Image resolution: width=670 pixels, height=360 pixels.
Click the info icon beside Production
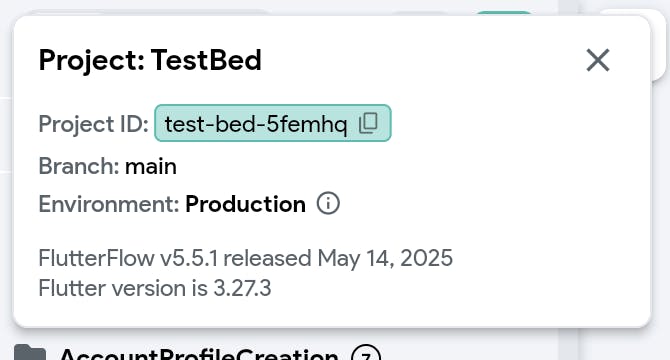point(328,203)
